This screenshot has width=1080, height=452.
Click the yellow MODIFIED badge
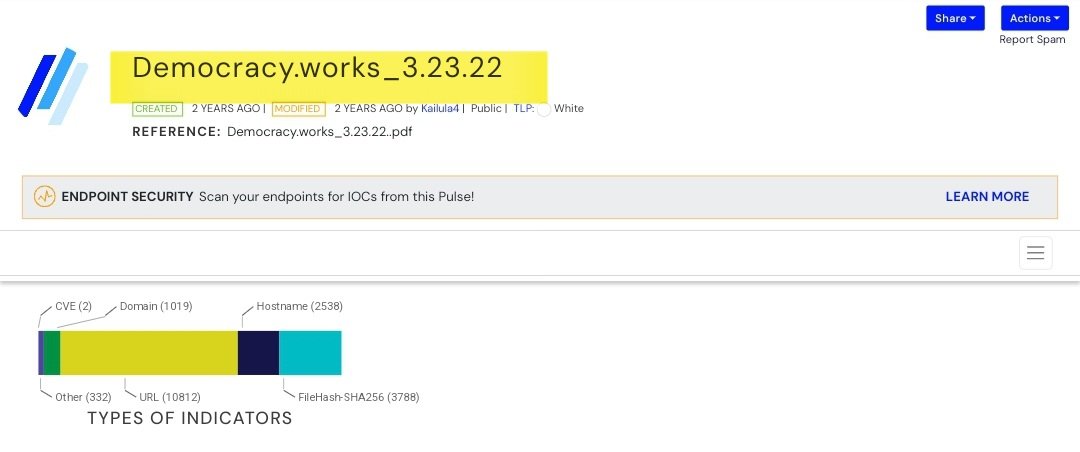pyautogui.click(x=298, y=109)
